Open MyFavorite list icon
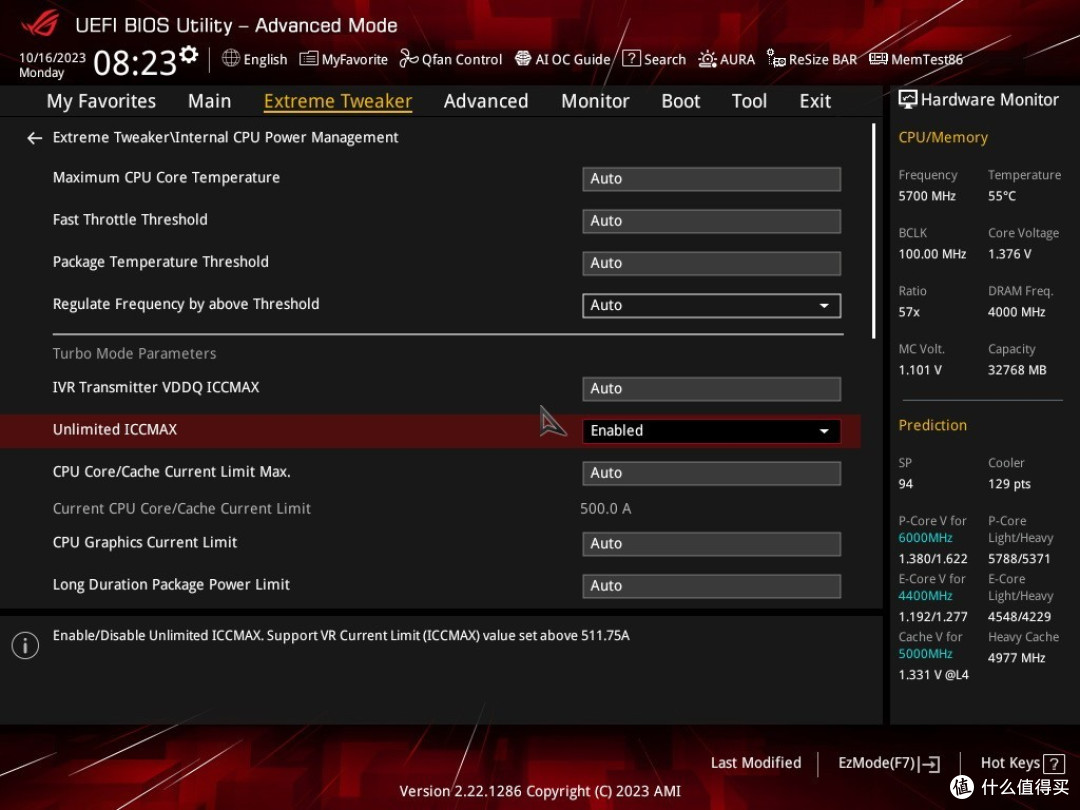The image size is (1080, 810). (309, 59)
